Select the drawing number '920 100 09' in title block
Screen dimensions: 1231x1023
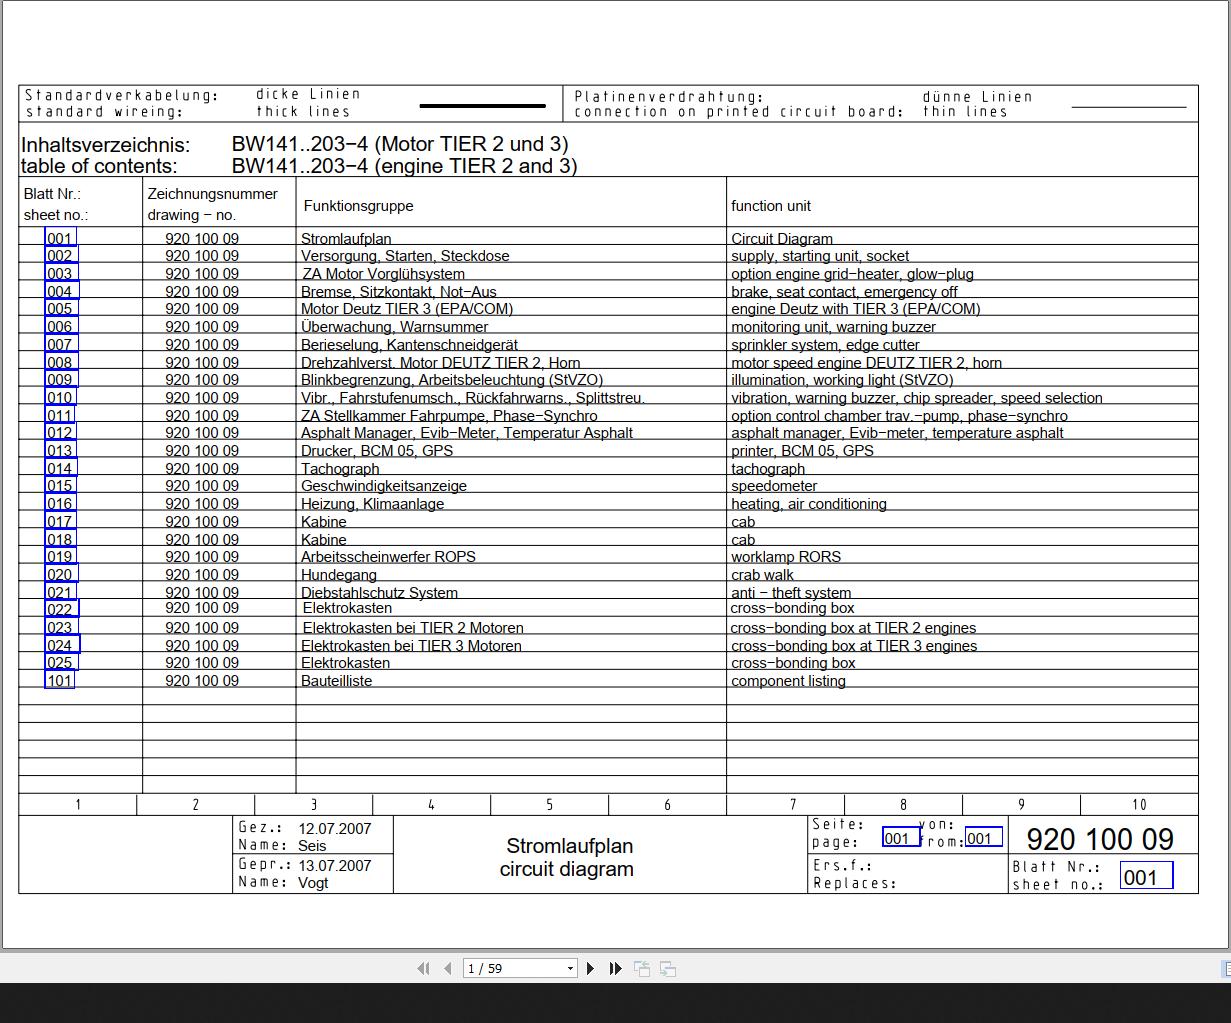point(1100,839)
